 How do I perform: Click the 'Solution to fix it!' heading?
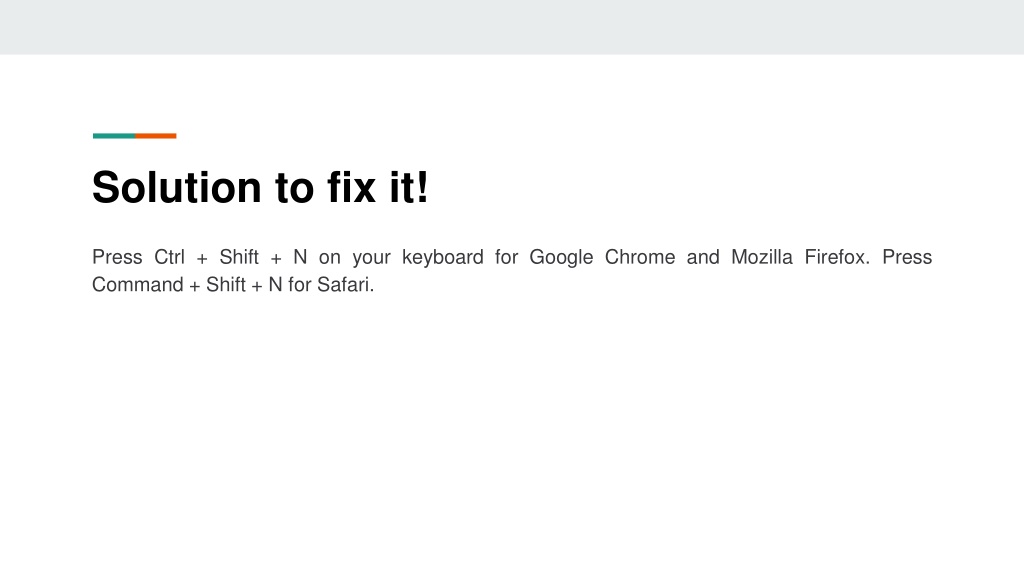tap(260, 187)
